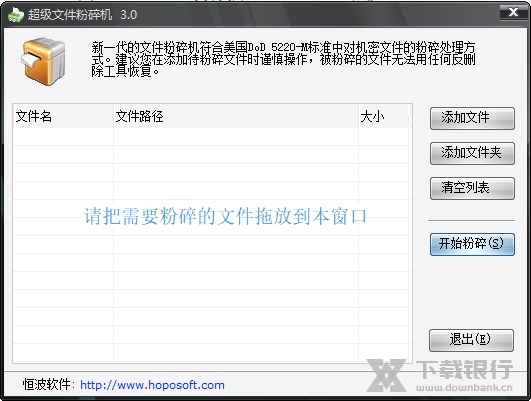Click the 添加文件 button
Screen dimensions: 531x401
pyautogui.click(x=472, y=118)
